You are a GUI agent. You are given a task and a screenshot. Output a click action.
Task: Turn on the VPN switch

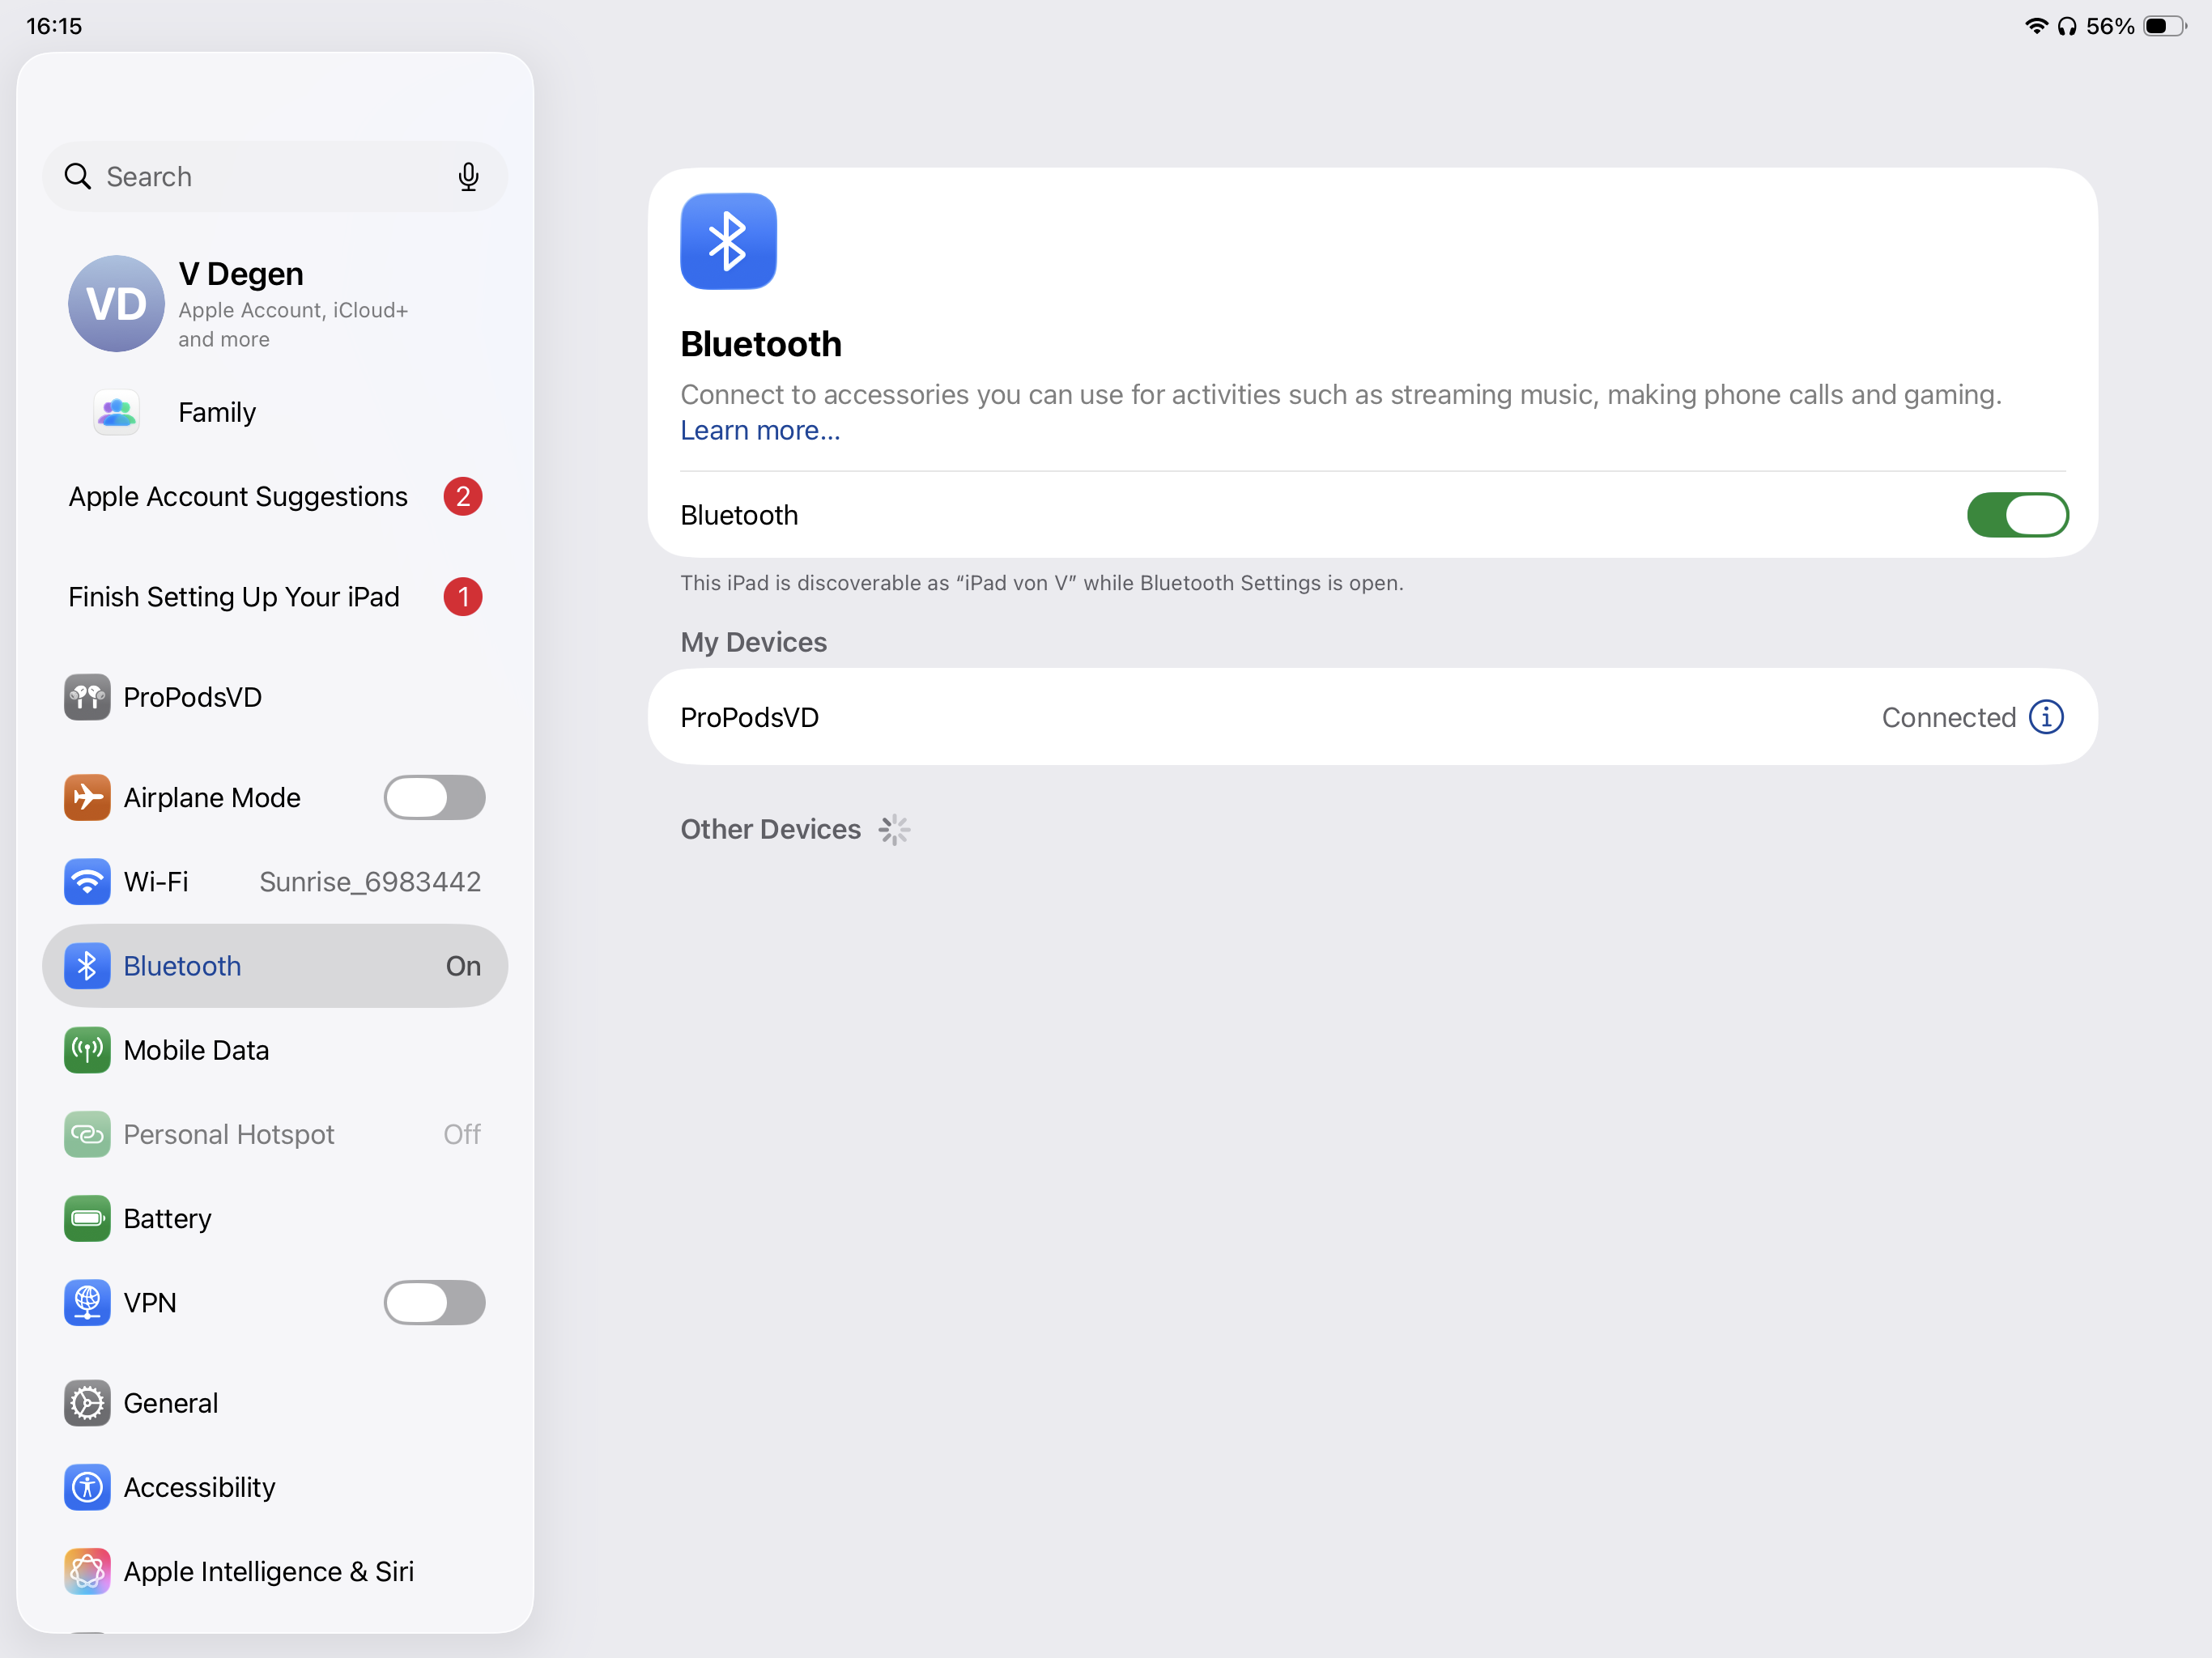click(434, 1302)
